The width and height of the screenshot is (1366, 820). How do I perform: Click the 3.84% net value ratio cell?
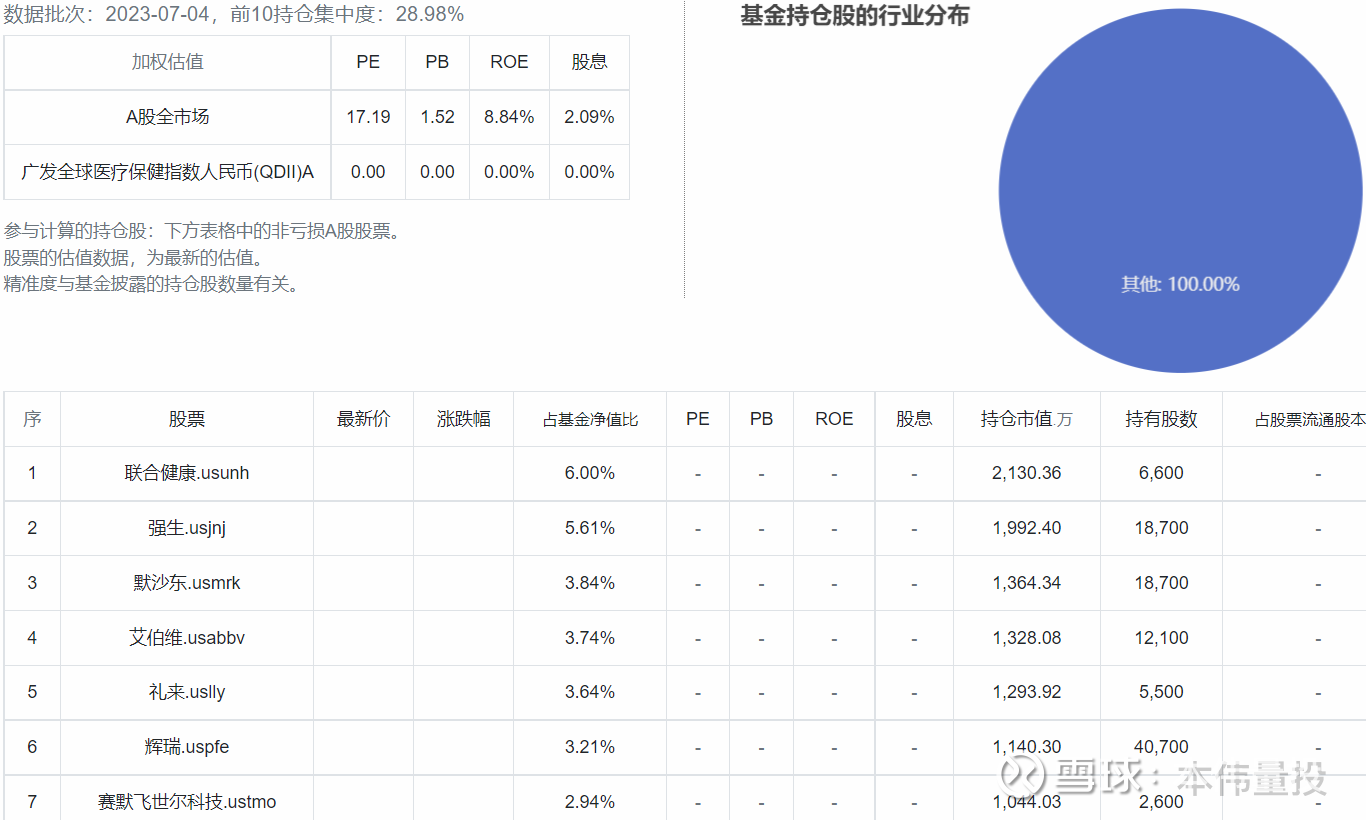click(590, 583)
